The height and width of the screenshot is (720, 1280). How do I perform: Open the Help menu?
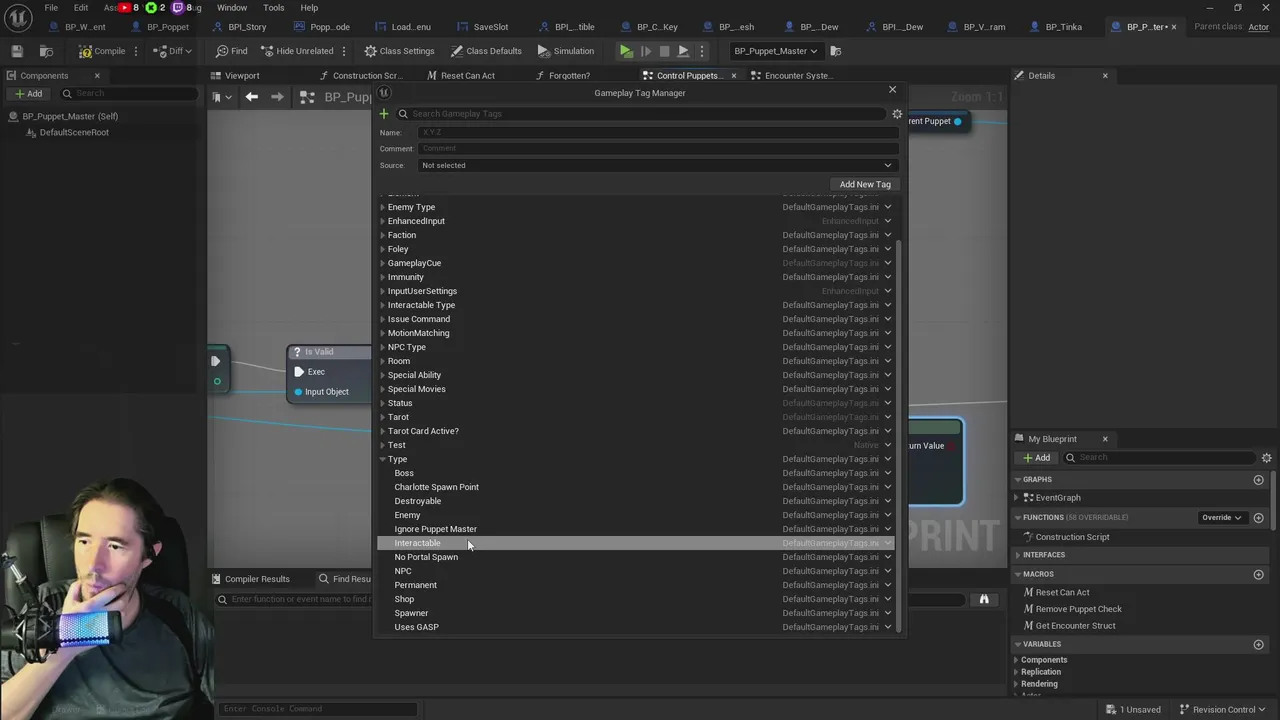click(309, 8)
